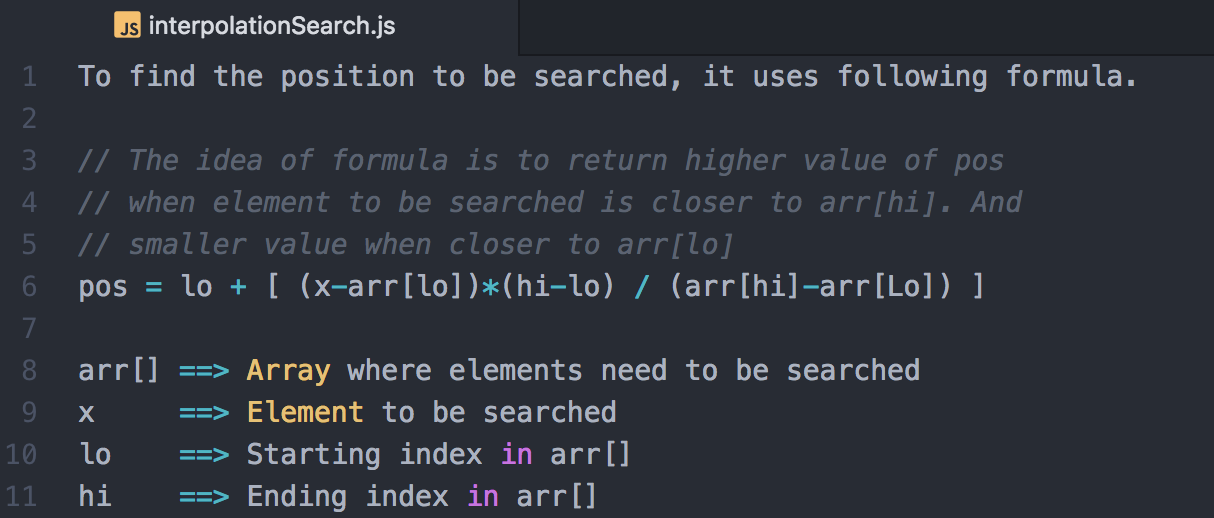Viewport: 1214px width, 518px height.
Task: Place cursor on the word 'formula.' in line 1
Action: pos(1072,77)
